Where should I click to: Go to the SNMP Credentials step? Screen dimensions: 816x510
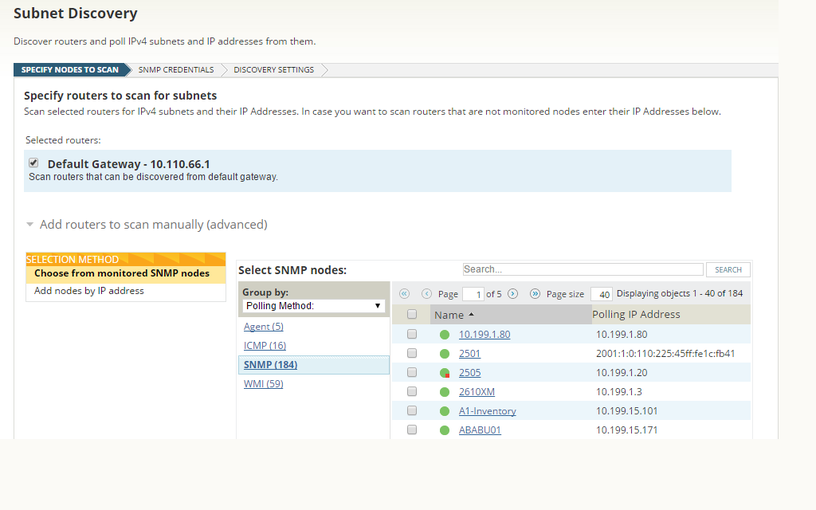tap(176, 70)
